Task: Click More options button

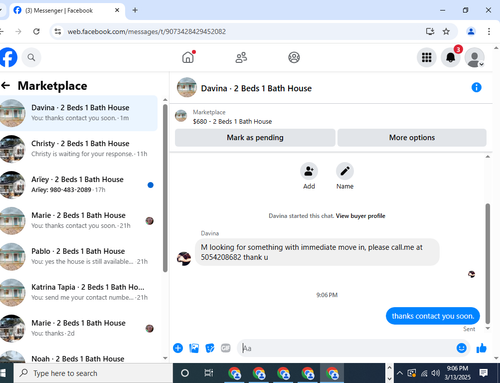Action: point(412,137)
